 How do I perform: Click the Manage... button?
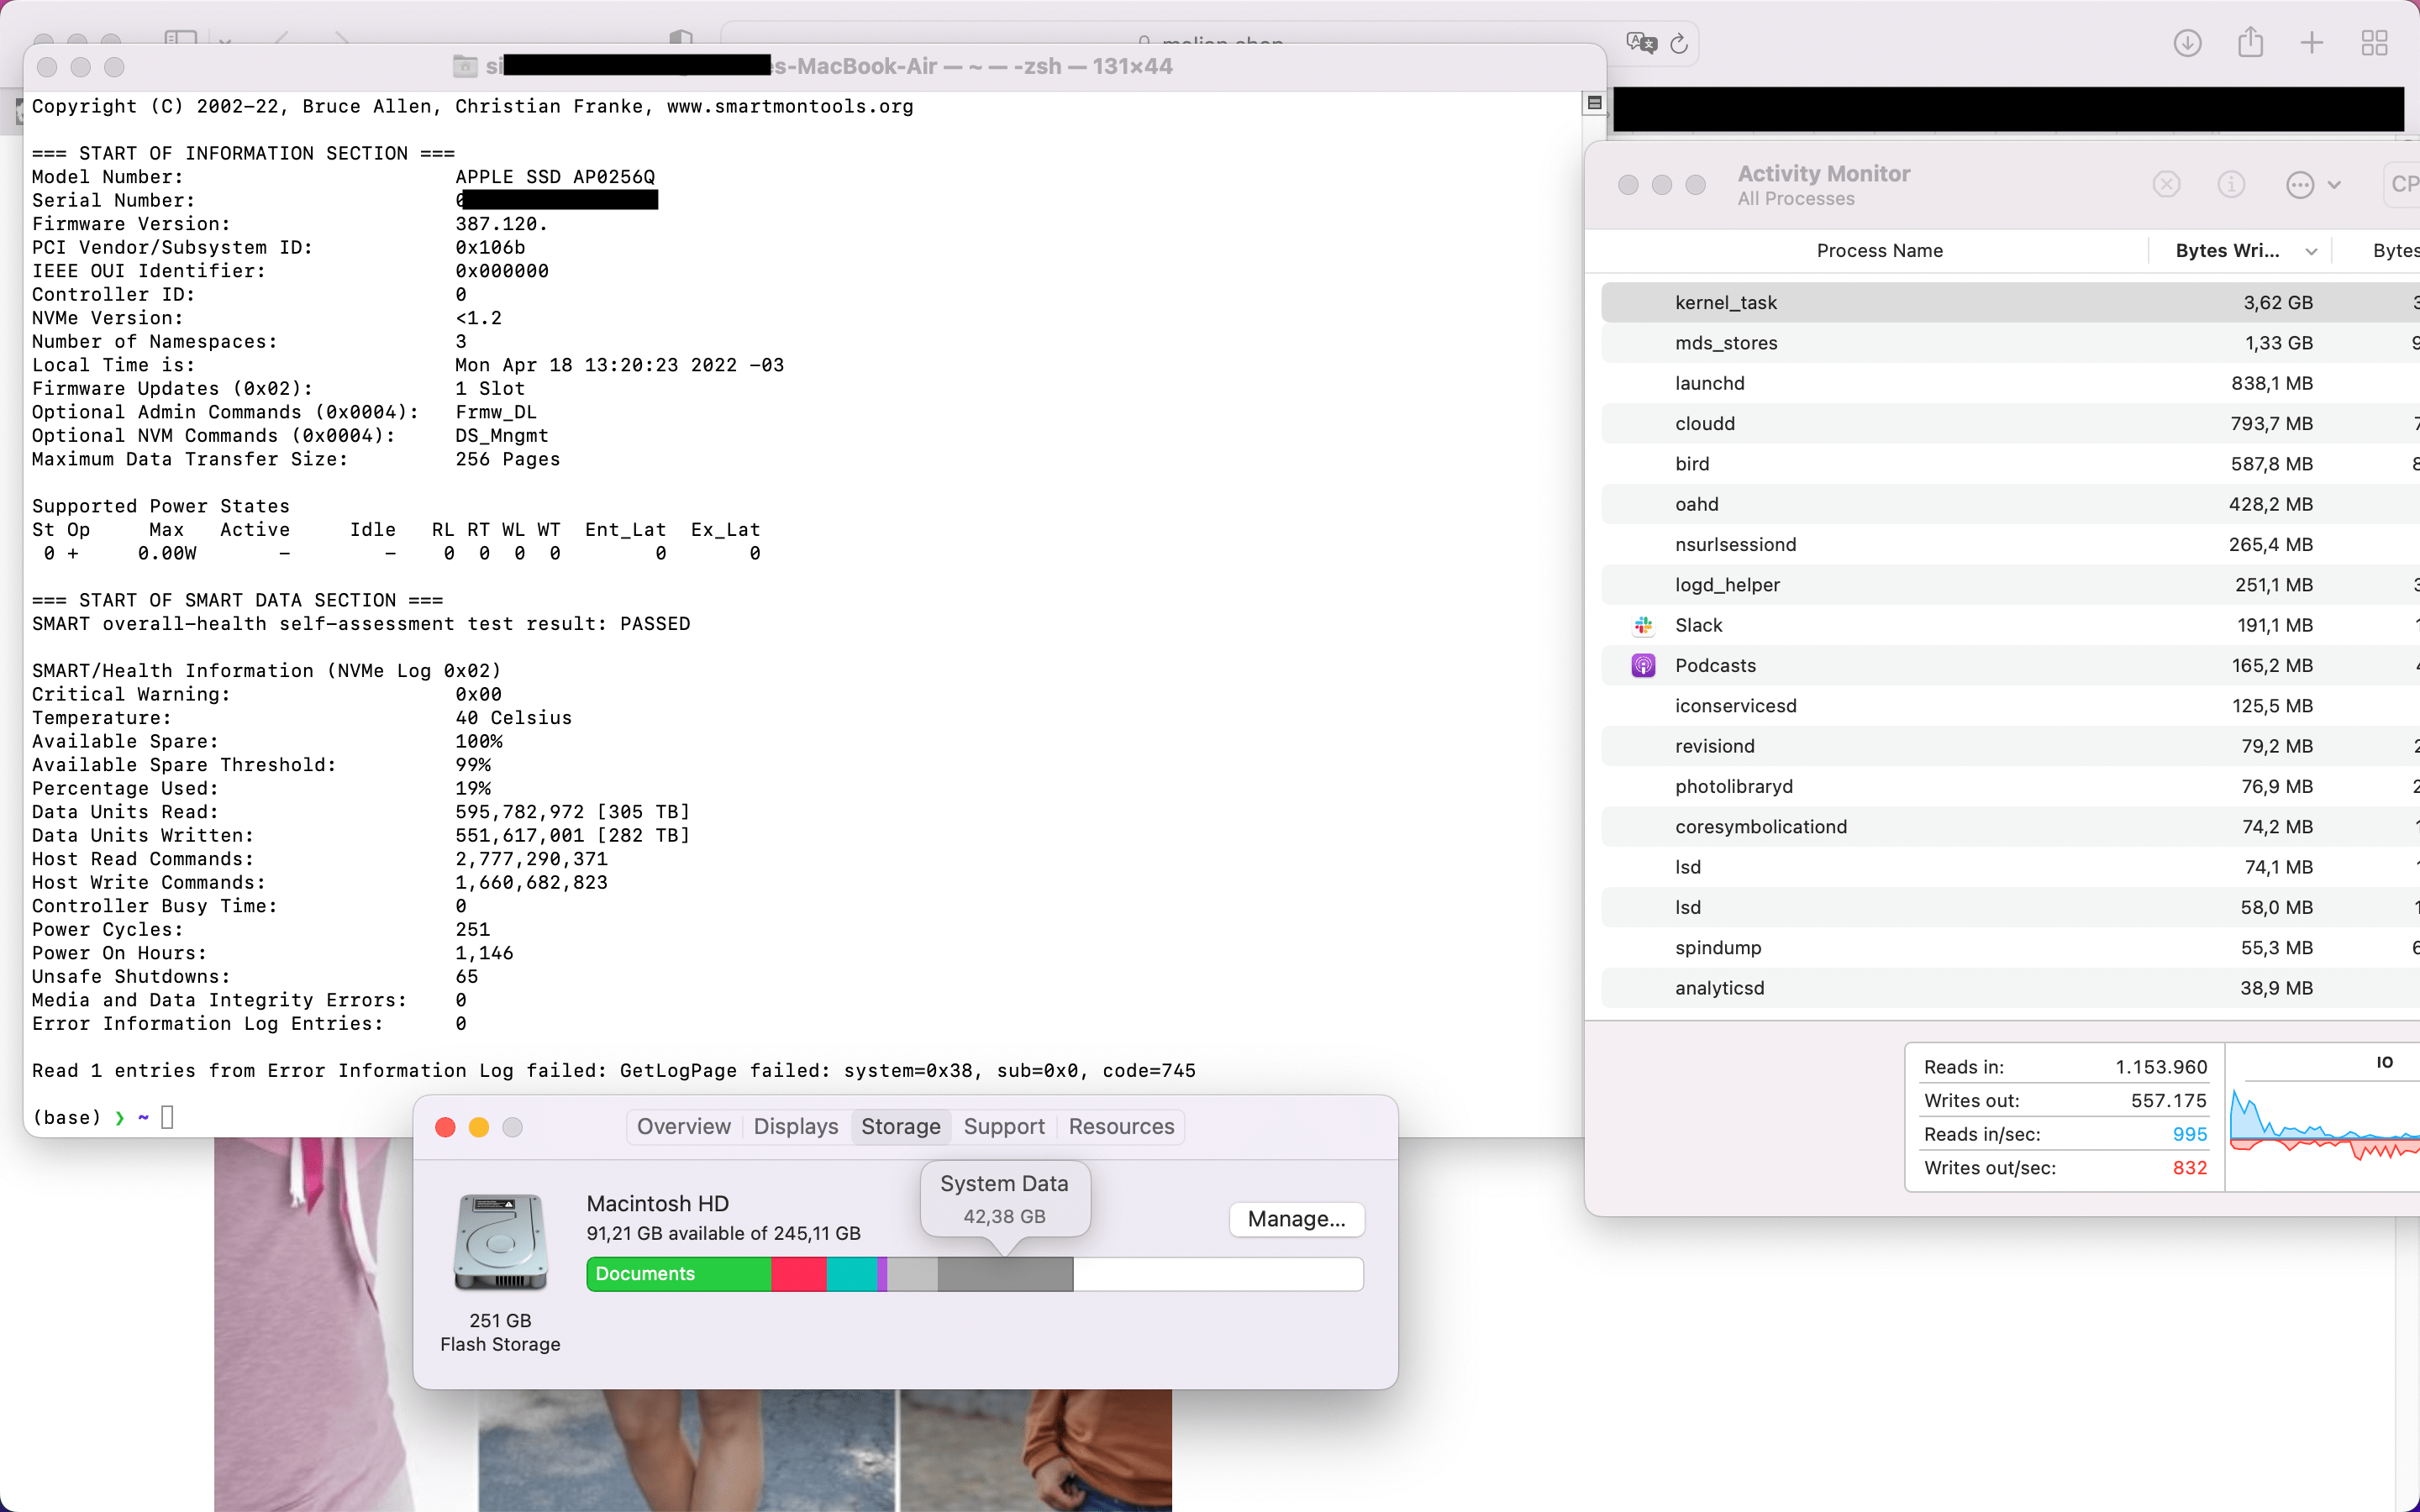coord(1296,1219)
